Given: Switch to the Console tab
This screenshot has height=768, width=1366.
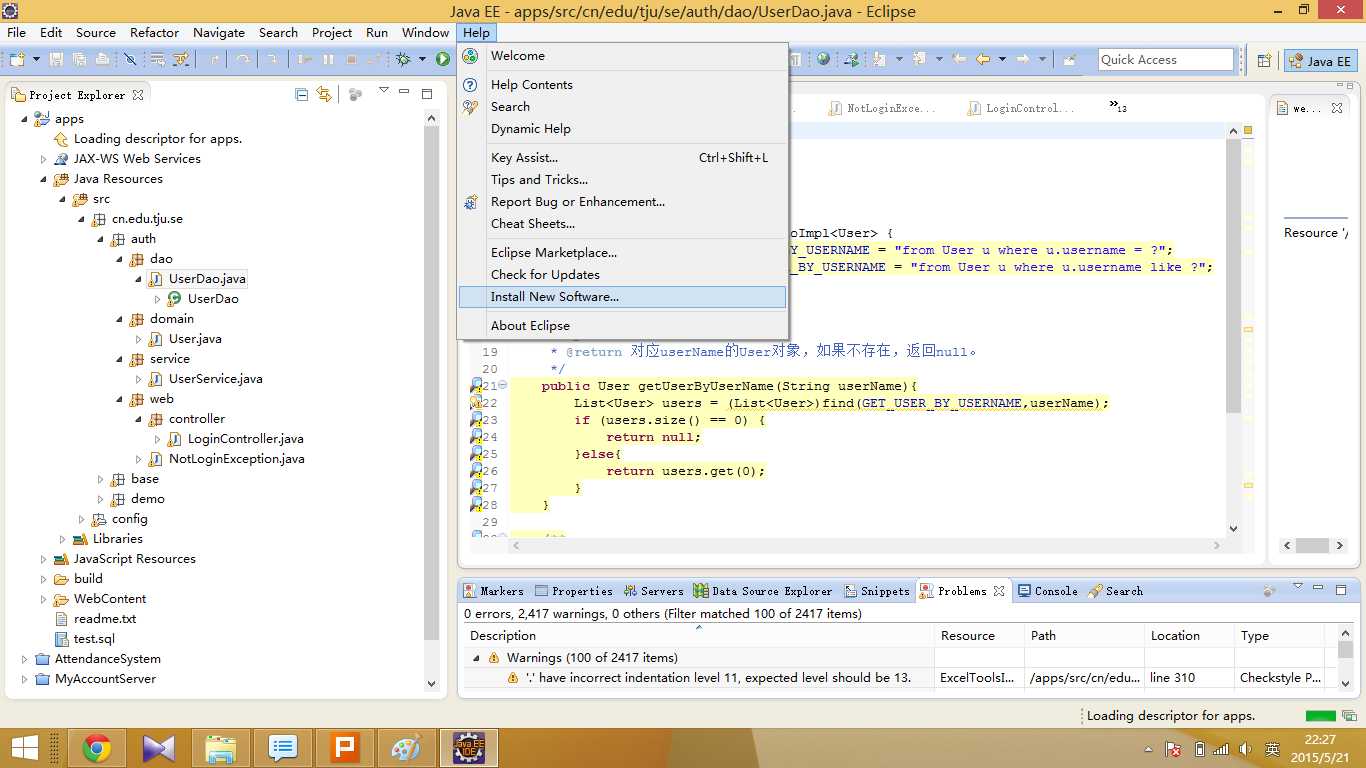Looking at the screenshot, I should (1048, 591).
